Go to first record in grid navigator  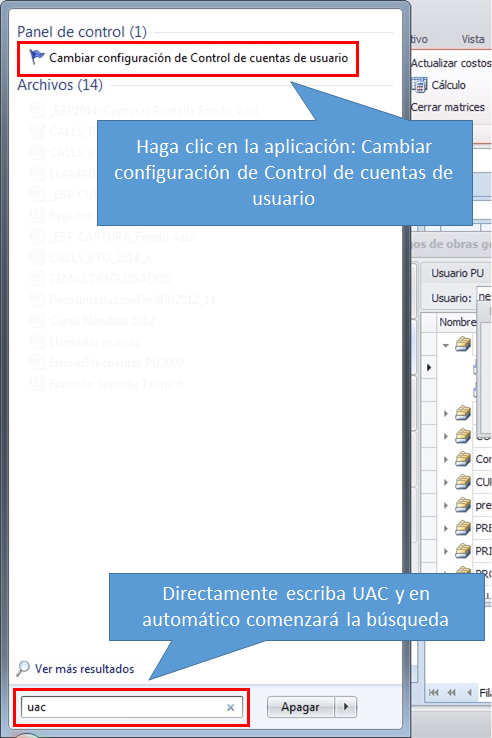tap(434, 692)
